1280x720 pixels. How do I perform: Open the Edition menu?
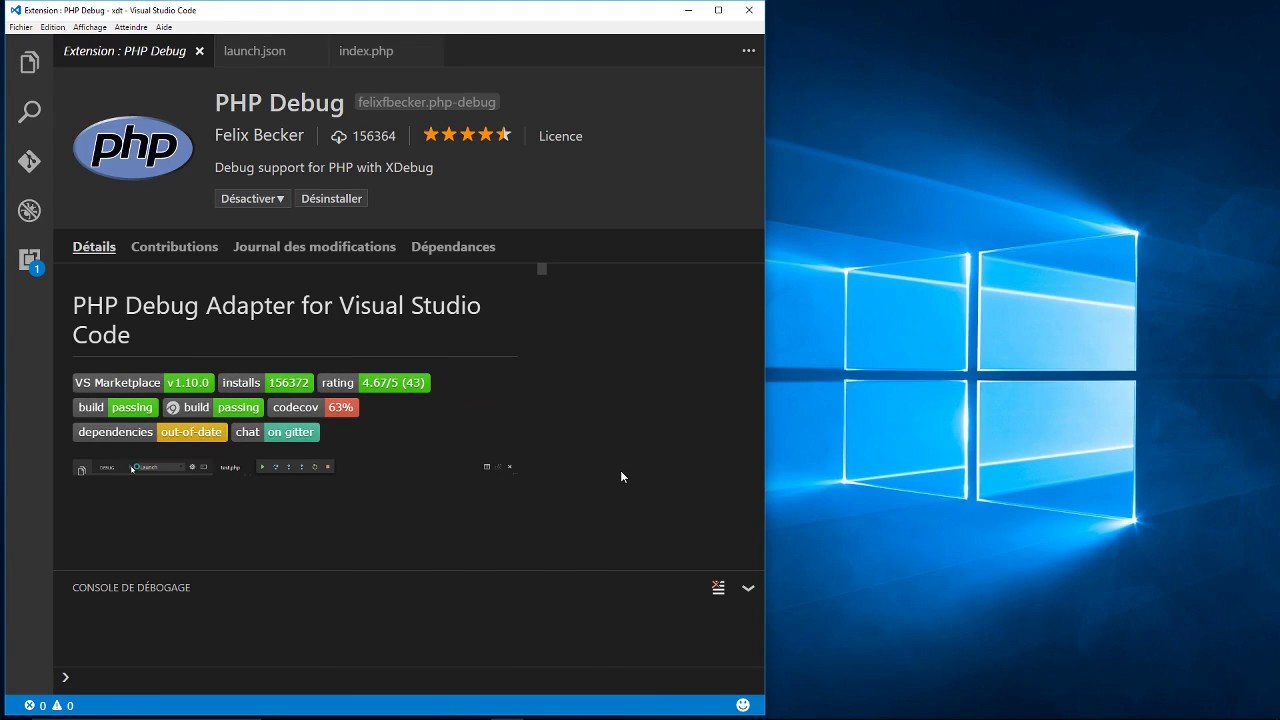[x=53, y=27]
